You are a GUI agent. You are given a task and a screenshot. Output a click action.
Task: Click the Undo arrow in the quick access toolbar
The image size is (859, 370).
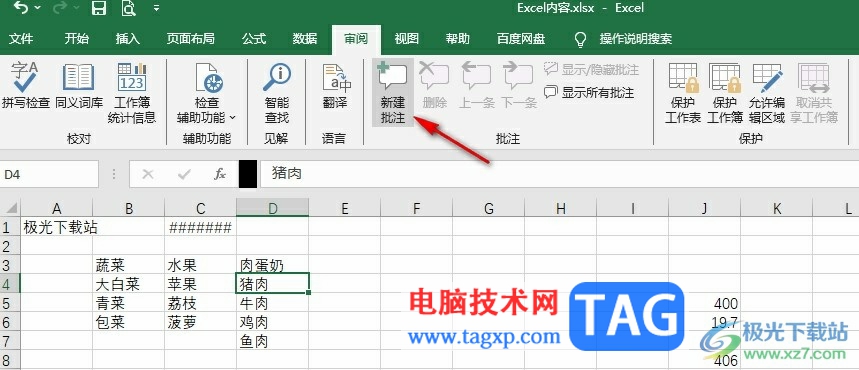pos(22,8)
